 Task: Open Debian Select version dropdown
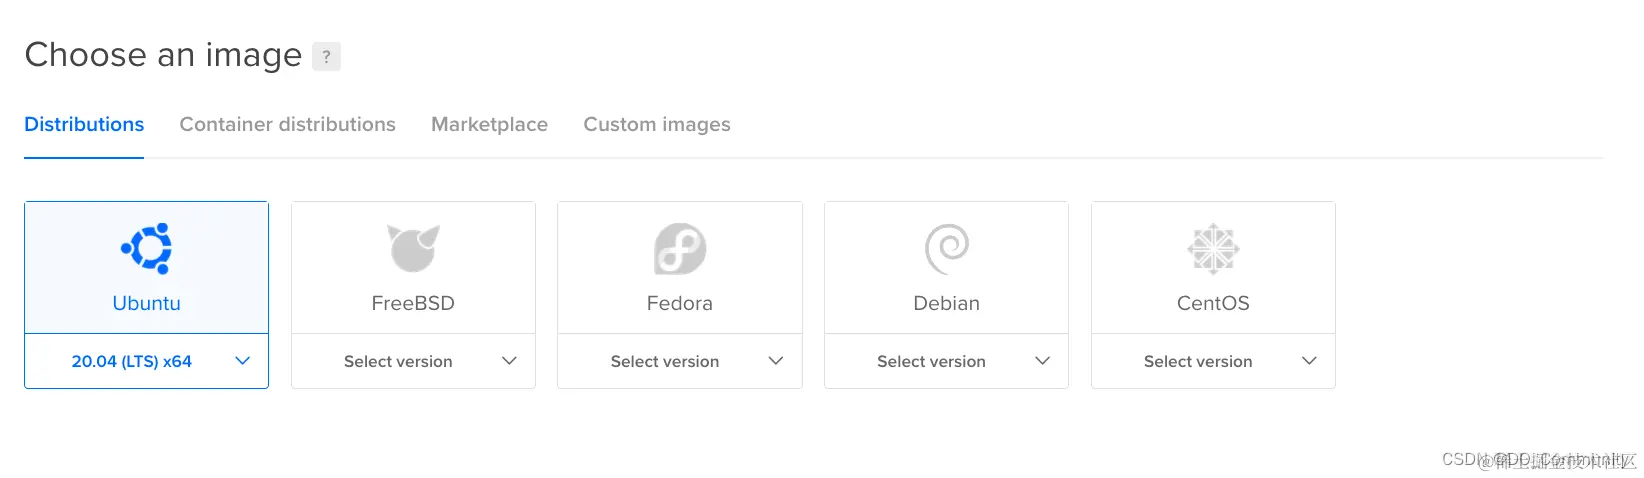[x=946, y=361]
